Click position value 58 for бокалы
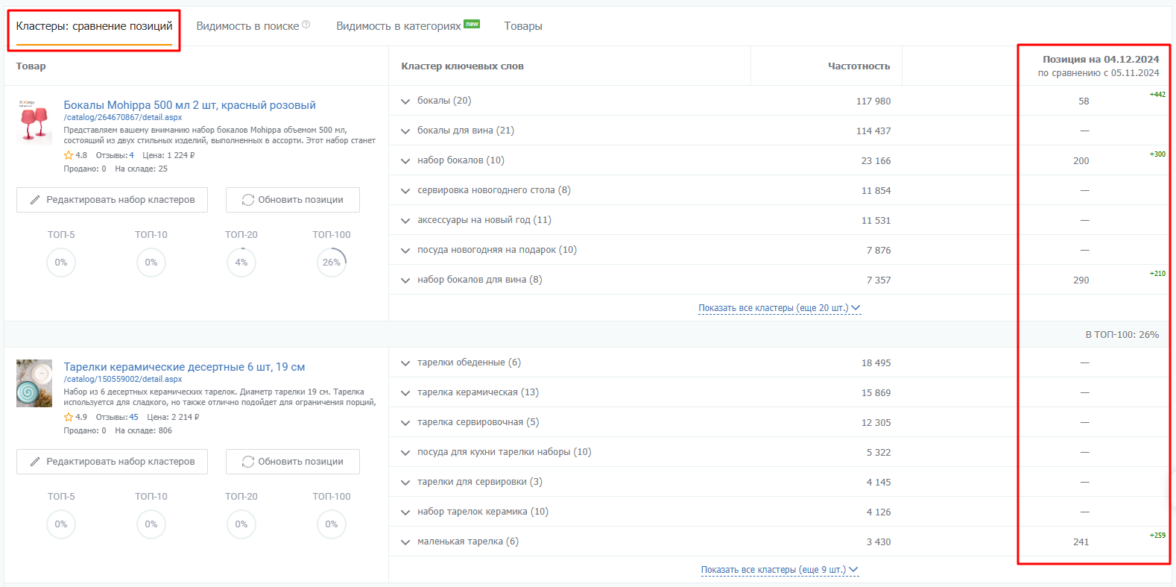1176x587 pixels. (x=1084, y=101)
